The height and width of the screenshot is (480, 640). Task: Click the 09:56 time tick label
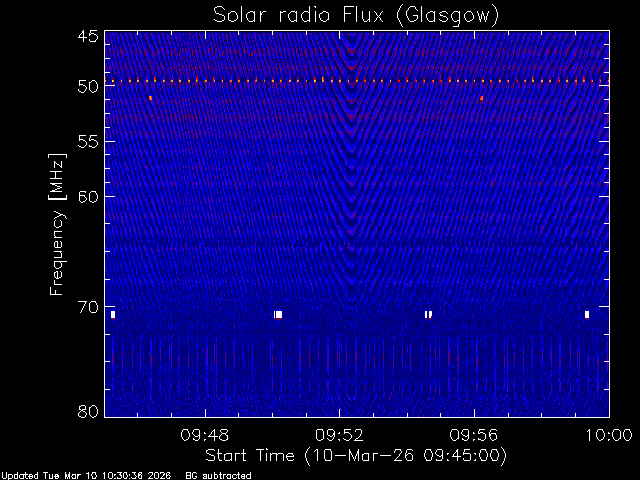pyautogui.click(x=473, y=435)
